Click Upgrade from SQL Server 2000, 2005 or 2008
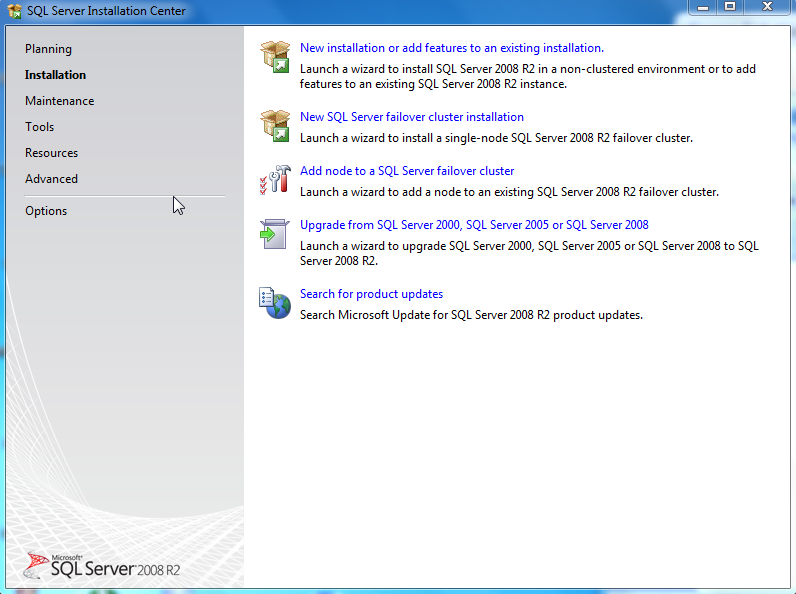 474,225
